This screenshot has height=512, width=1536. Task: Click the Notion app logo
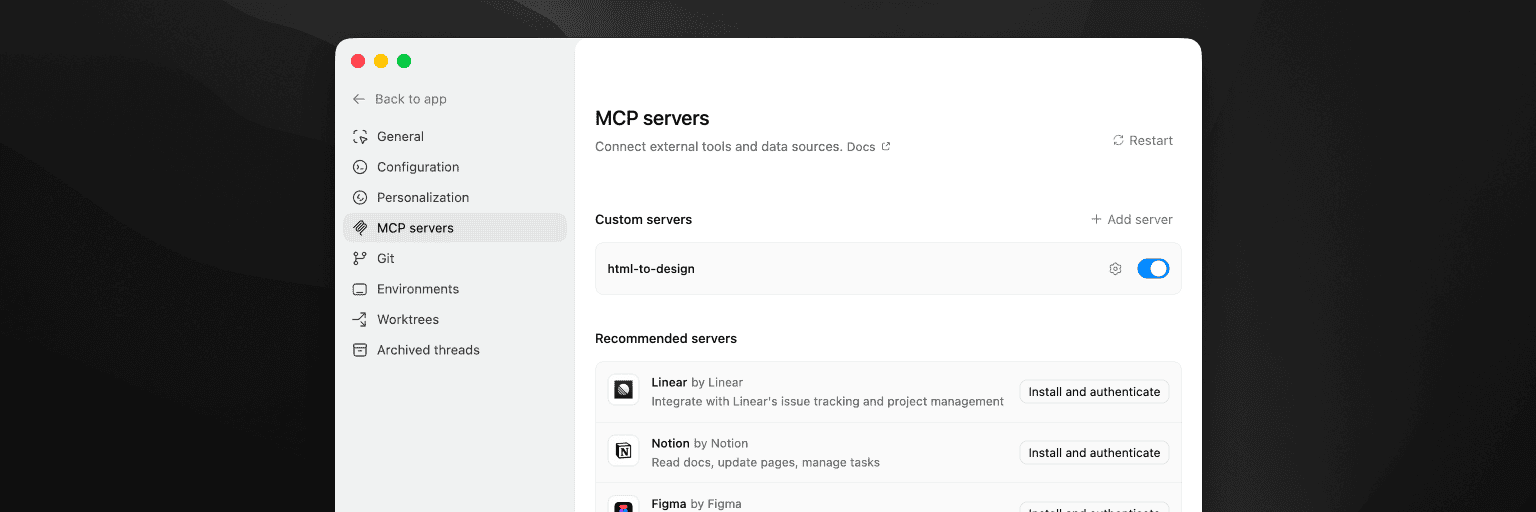623,452
